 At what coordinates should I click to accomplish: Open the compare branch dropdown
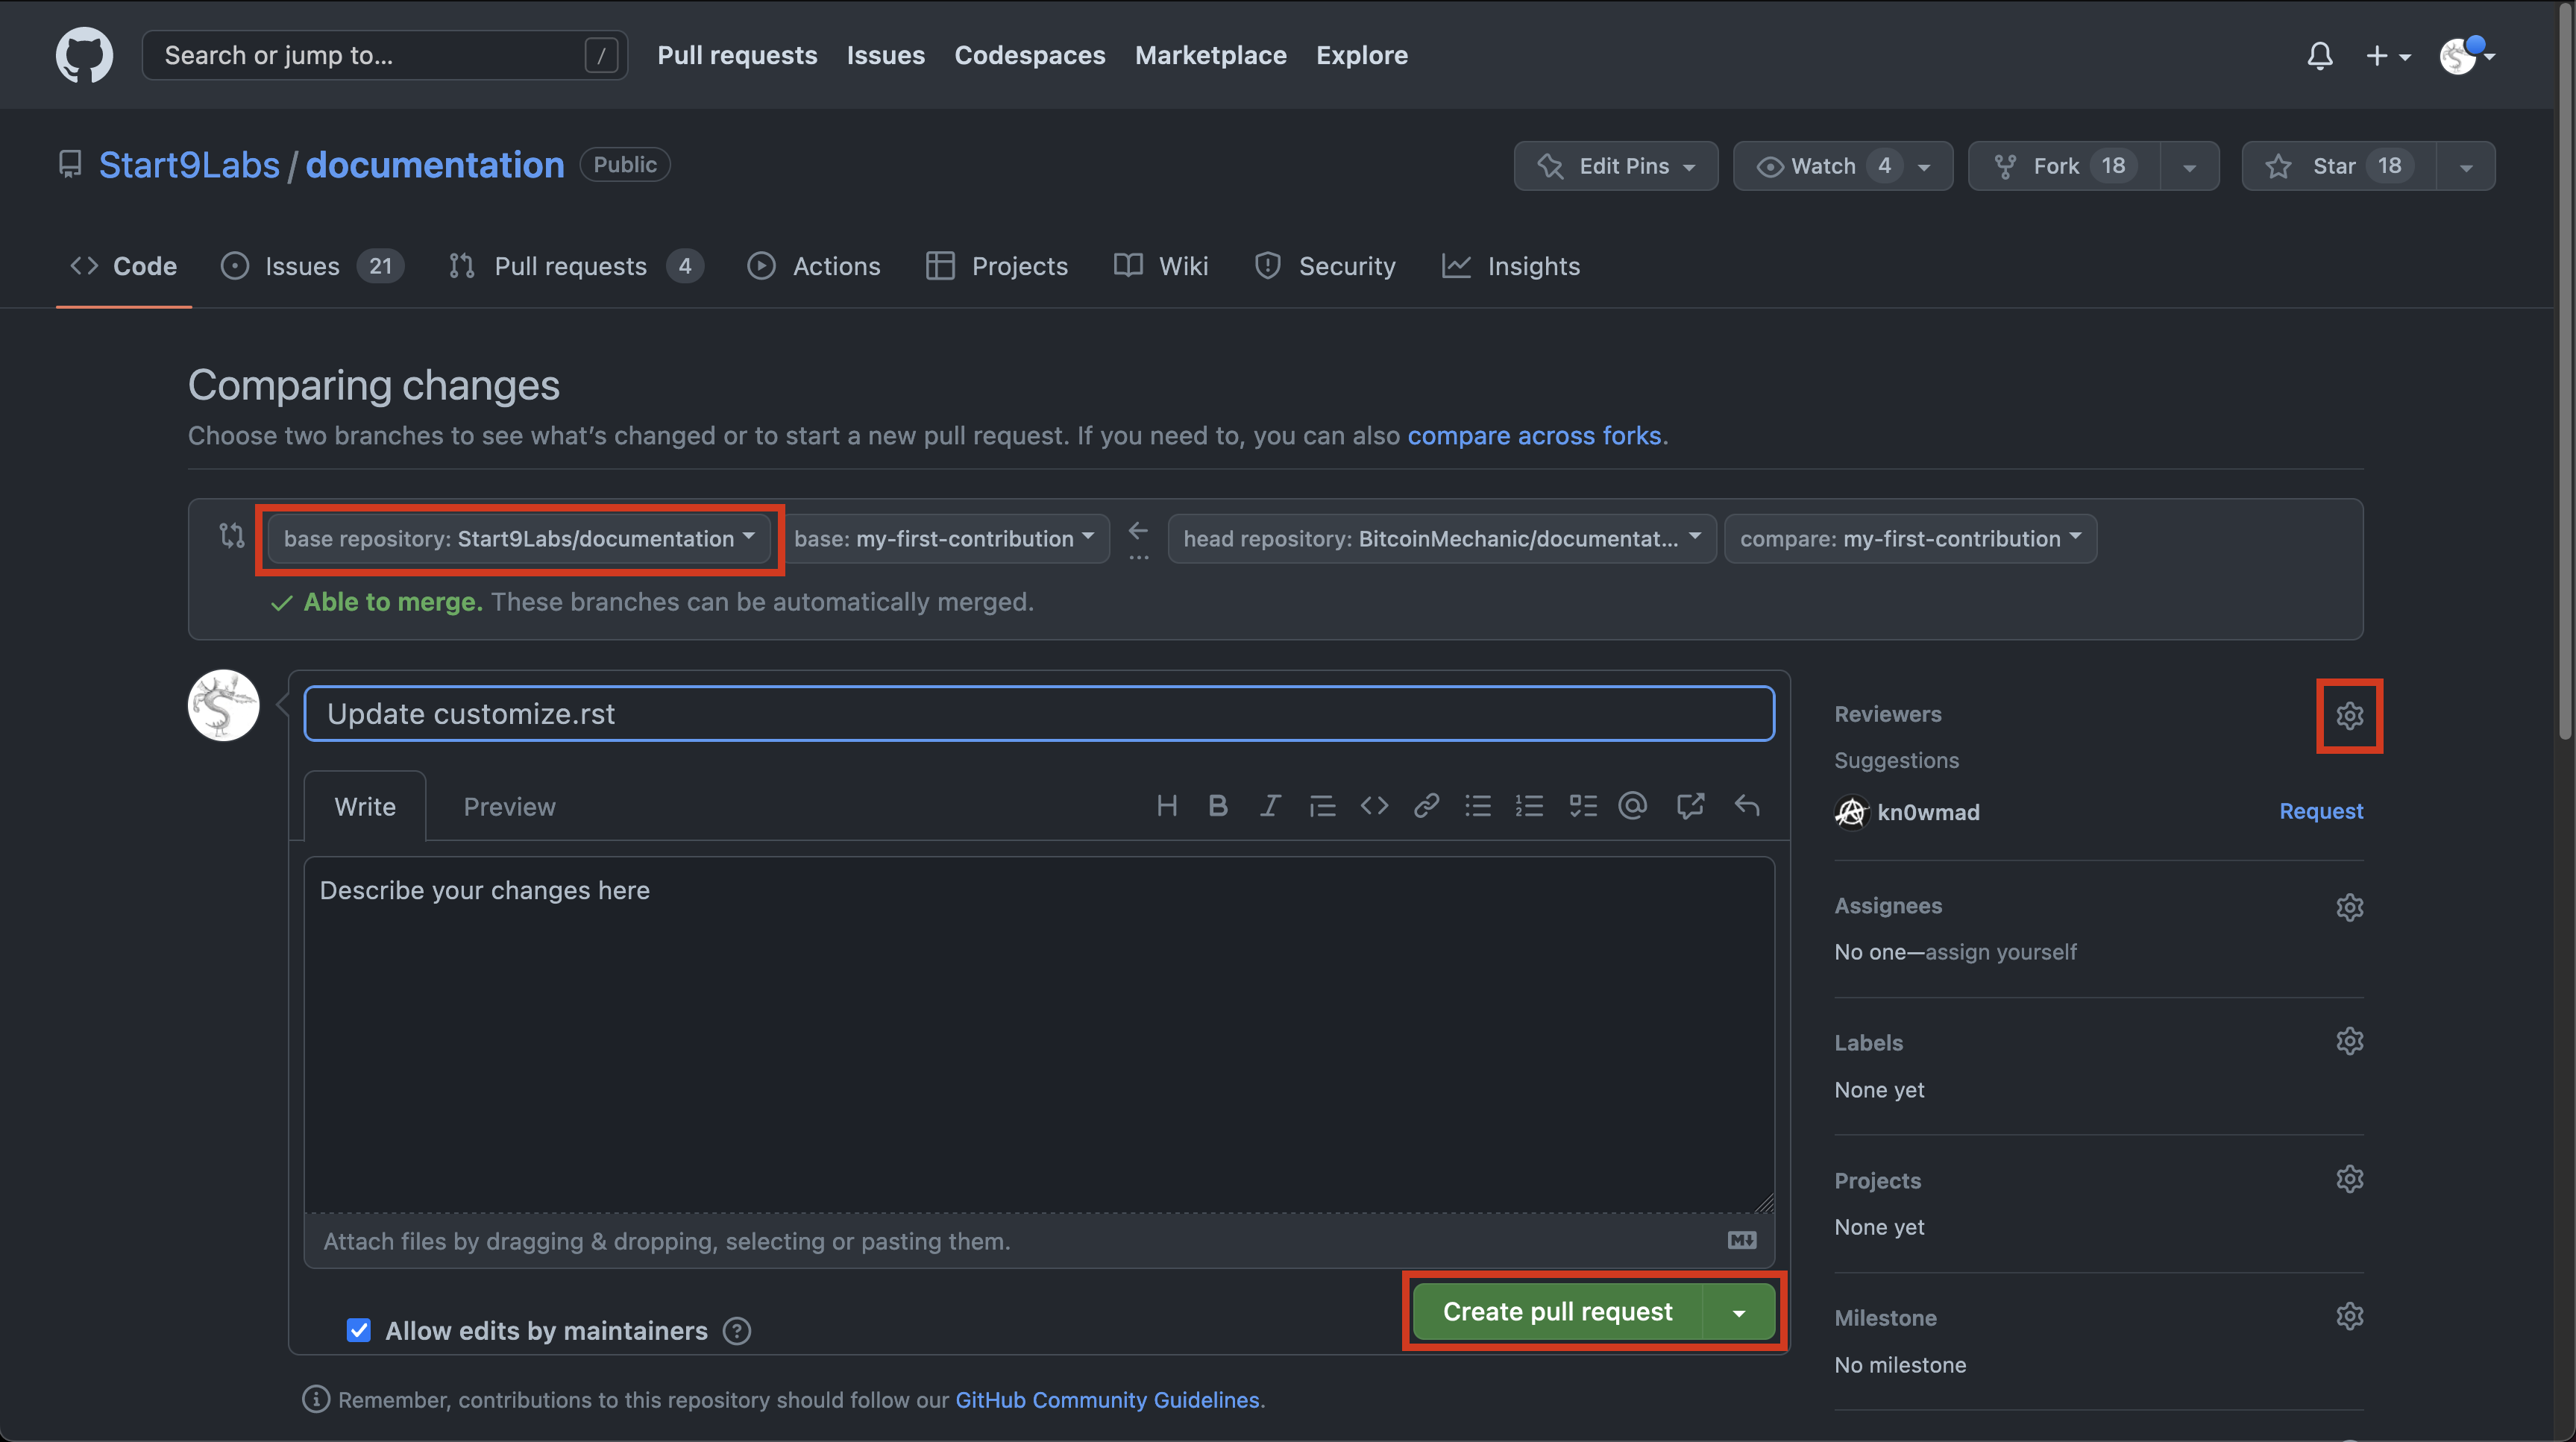pos(1910,539)
